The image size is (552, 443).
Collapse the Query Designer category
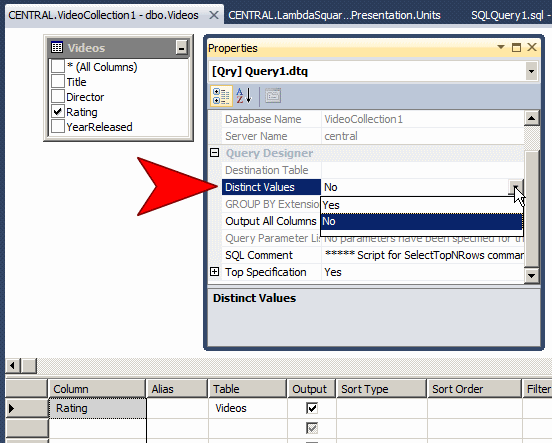[x=214, y=153]
